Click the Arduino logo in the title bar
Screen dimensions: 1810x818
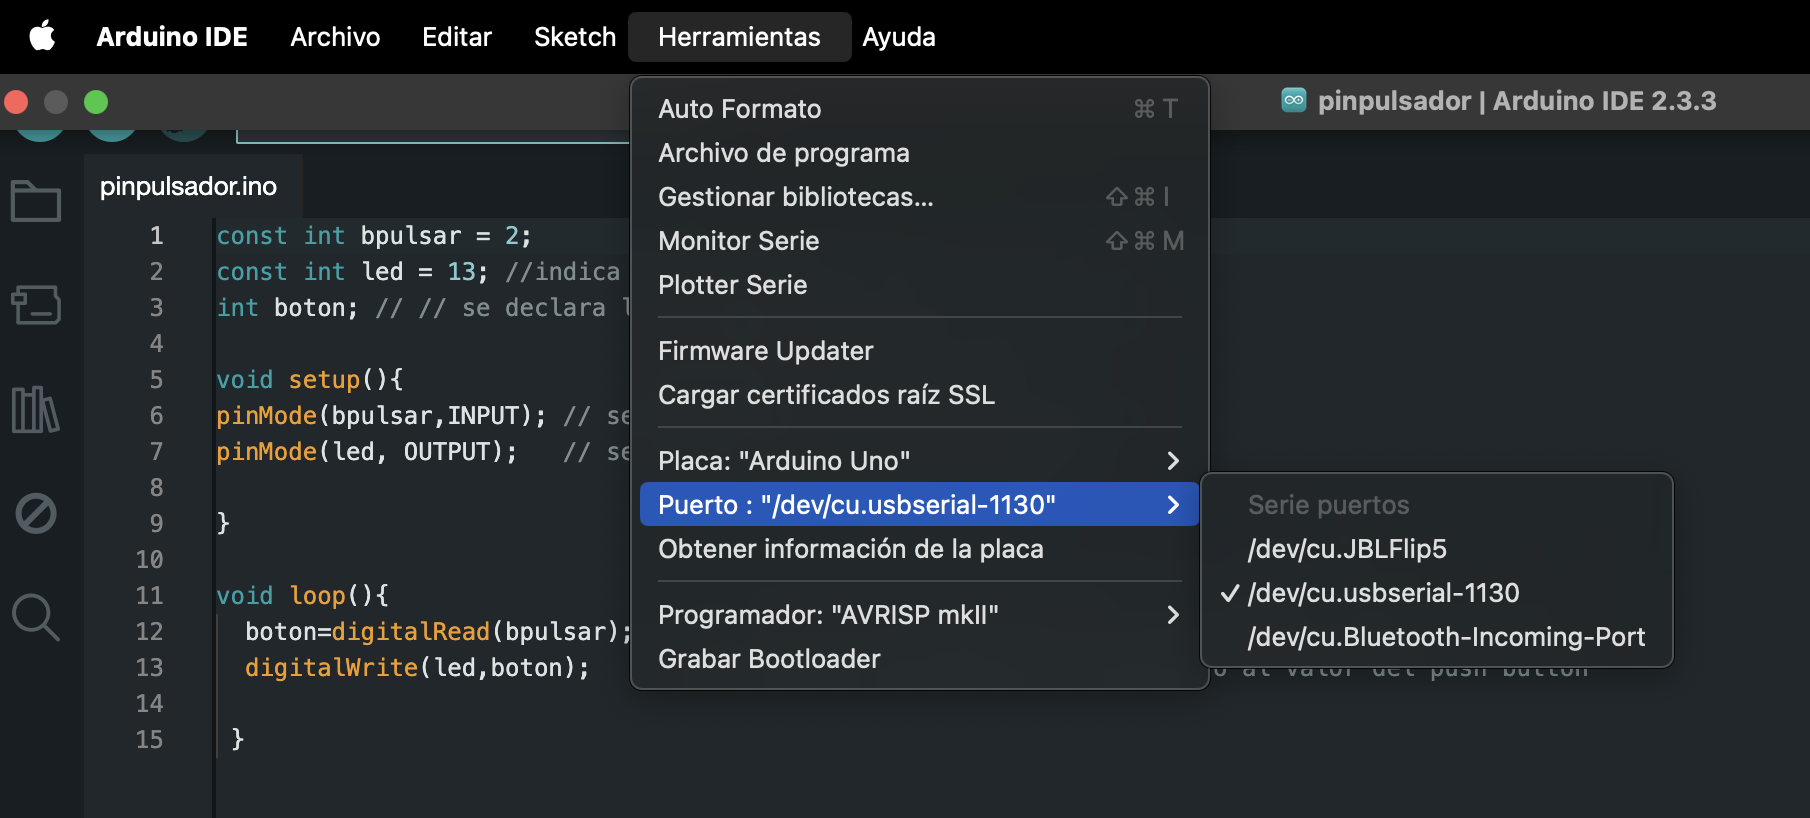[1293, 101]
